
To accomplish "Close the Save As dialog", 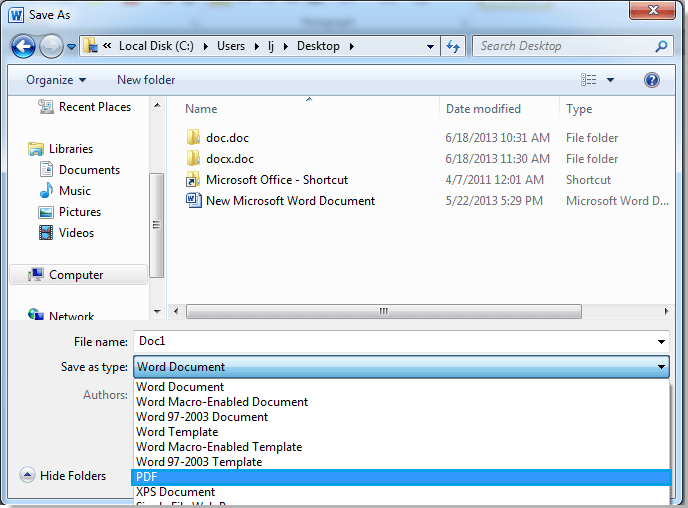I will [x=652, y=10].
